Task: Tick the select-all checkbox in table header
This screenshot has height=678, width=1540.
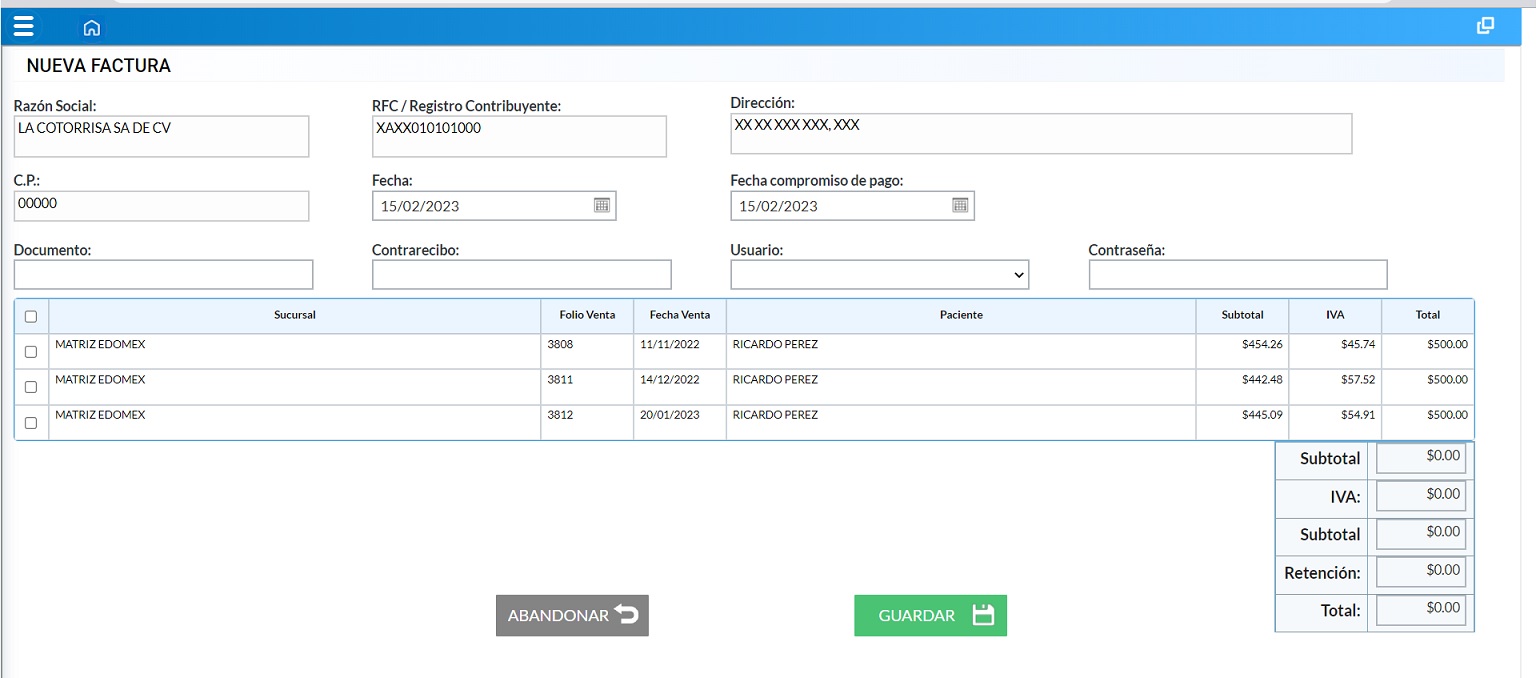Action: pos(31,317)
